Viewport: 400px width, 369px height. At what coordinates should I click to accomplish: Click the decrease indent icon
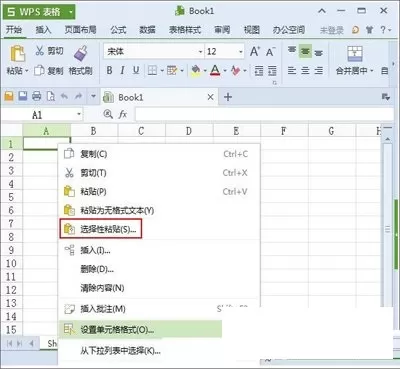(x=259, y=70)
